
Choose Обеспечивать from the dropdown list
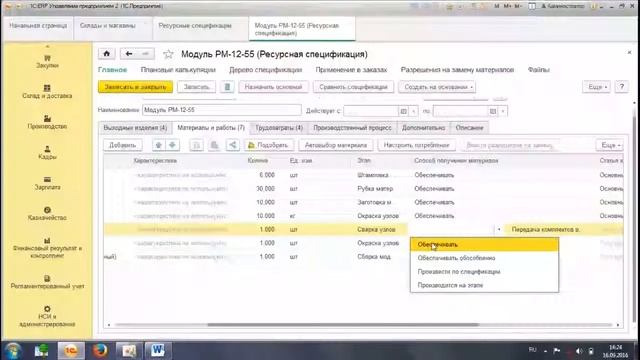(x=484, y=244)
